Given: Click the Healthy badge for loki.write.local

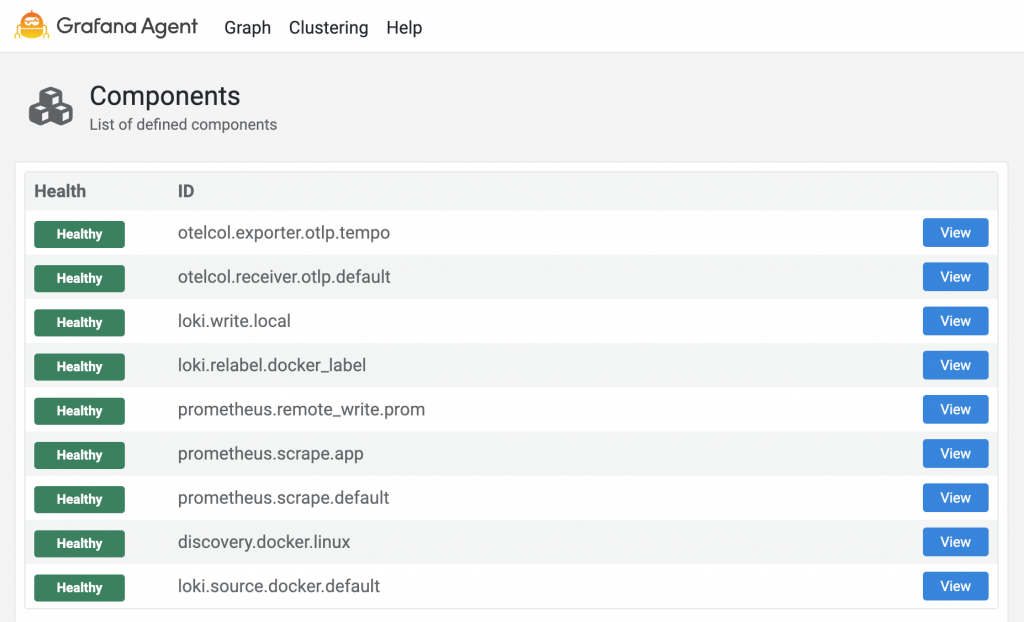Looking at the screenshot, I should point(79,322).
